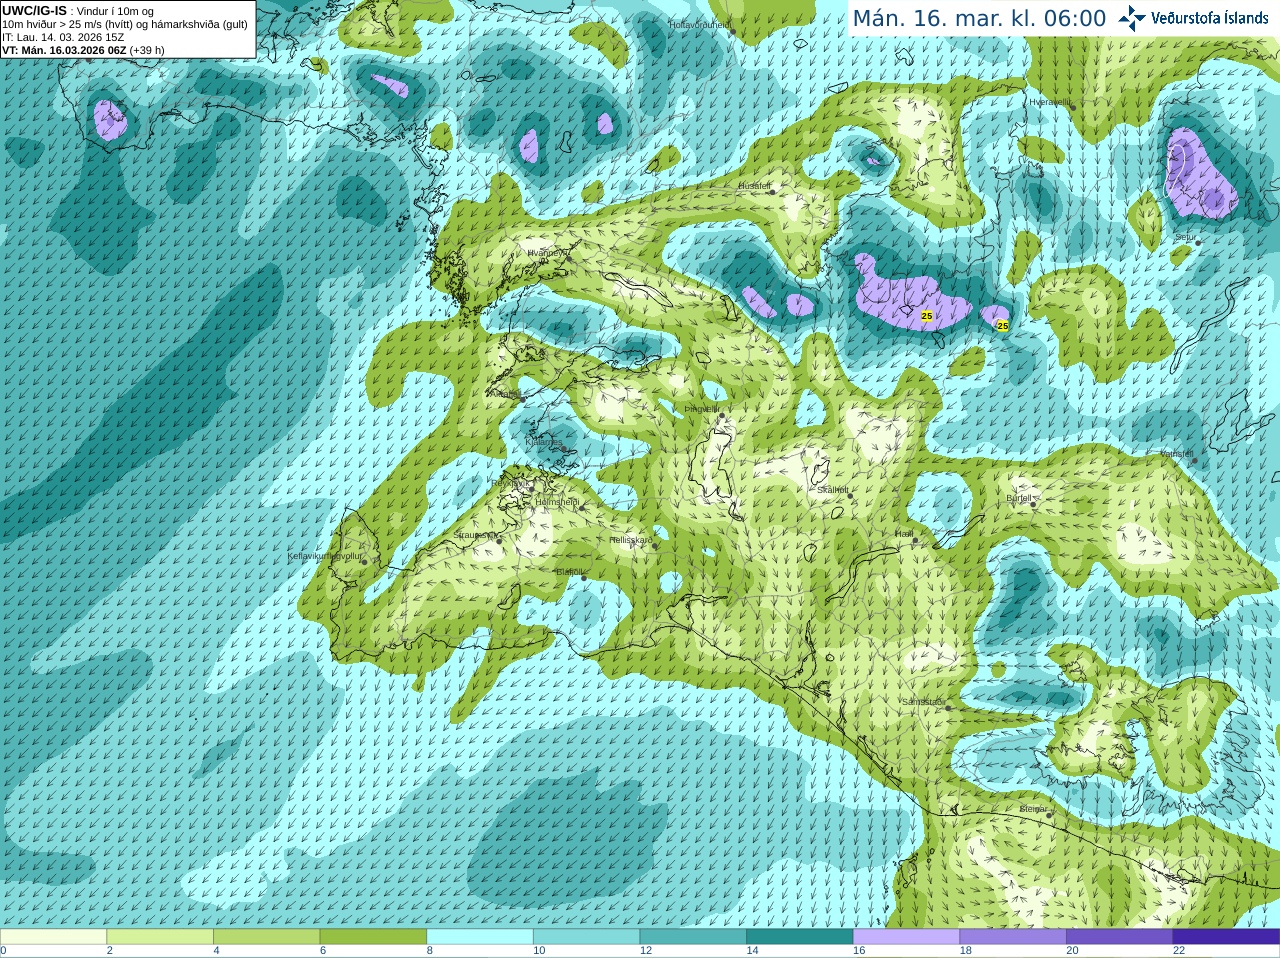1280x958 pixels.
Task: Select the UWC/IG-IS model title line
Action: tap(78, 11)
